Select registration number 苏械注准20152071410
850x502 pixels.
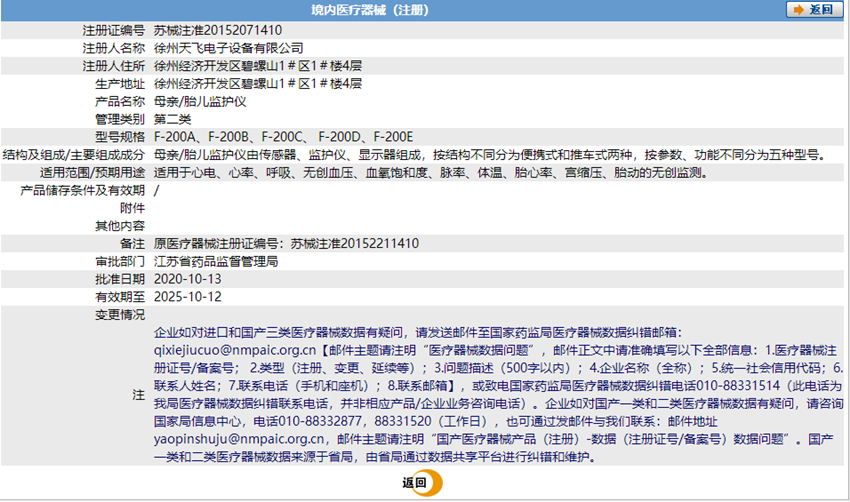tap(218, 30)
